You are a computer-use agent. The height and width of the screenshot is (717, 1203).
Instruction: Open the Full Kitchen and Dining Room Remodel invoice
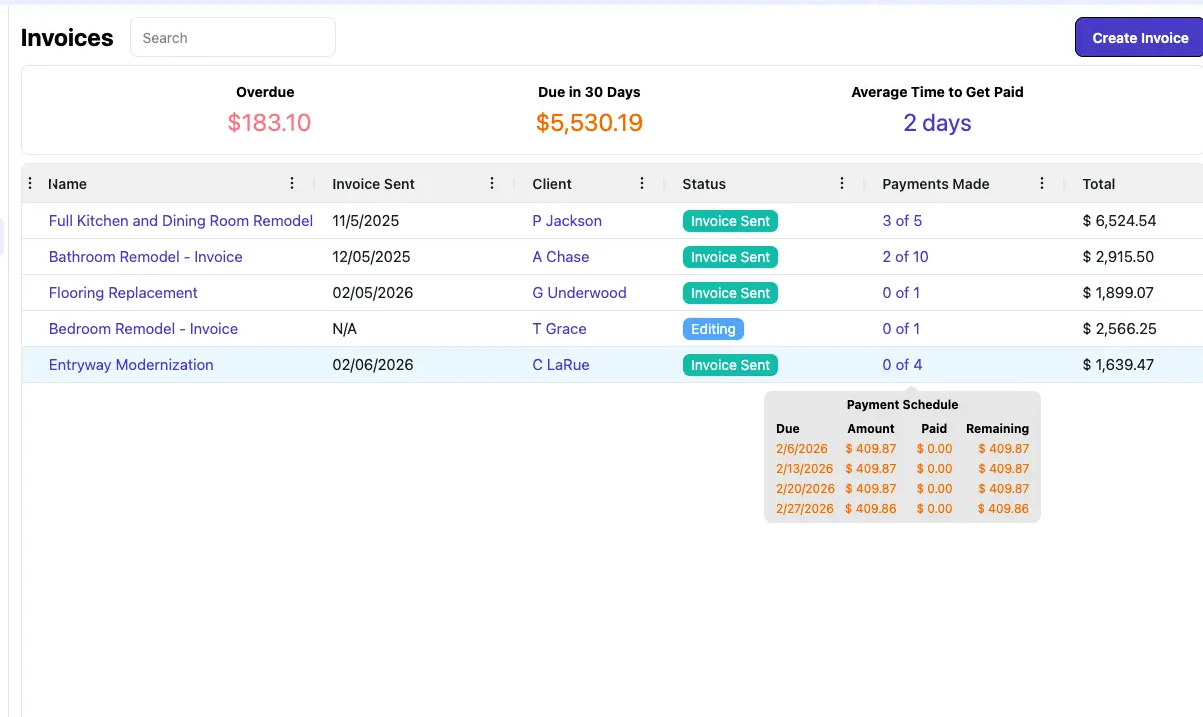pos(180,220)
